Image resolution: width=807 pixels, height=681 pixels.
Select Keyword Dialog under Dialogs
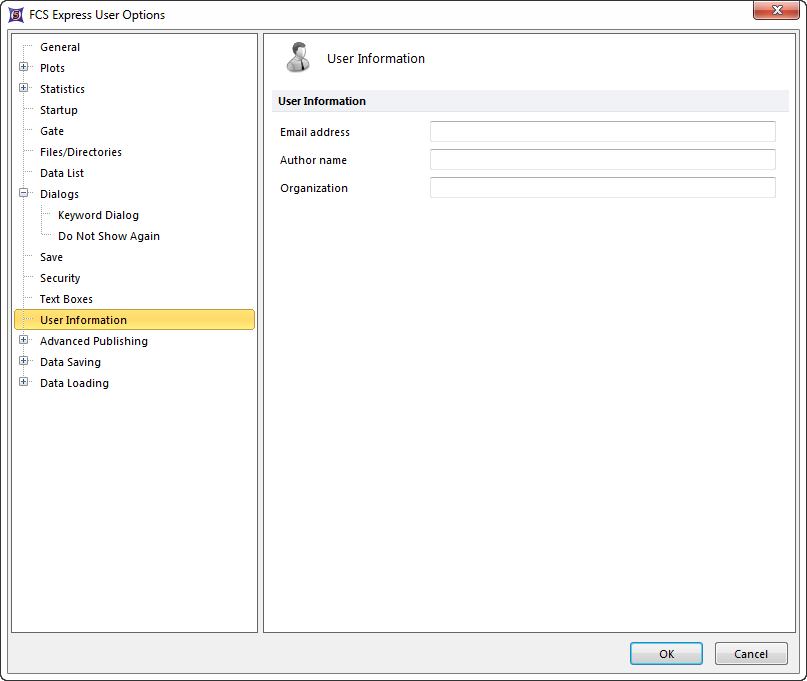[98, 215]
